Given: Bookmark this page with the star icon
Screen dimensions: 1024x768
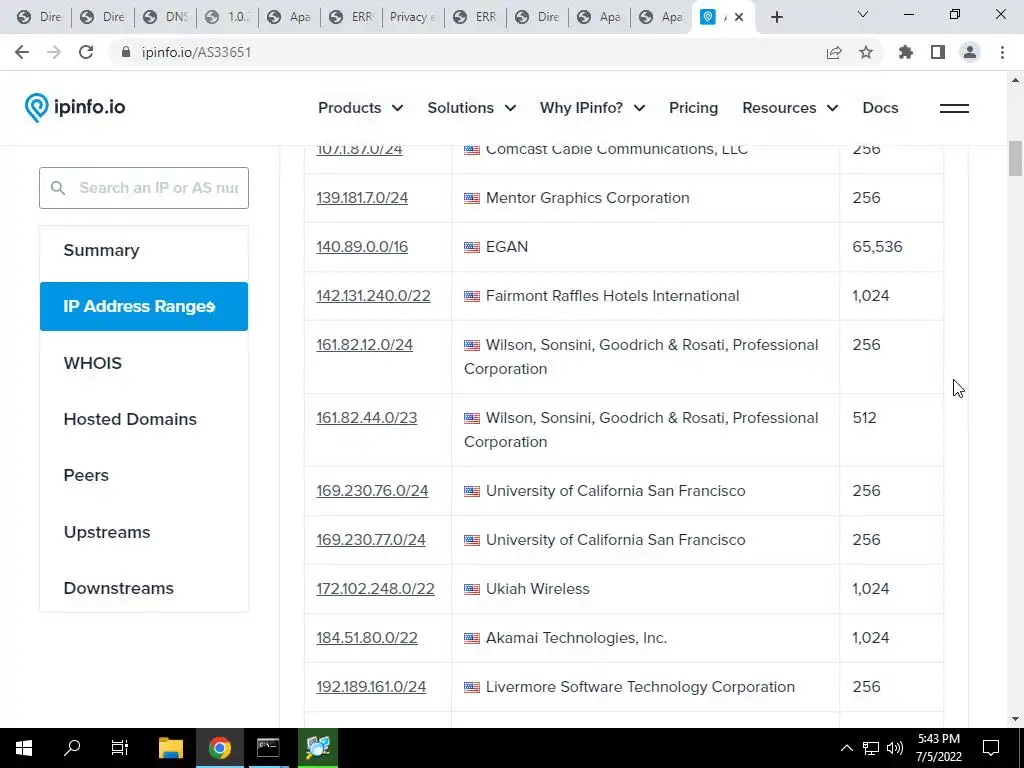Looking at the screenshot, I should tap(866, 52).
